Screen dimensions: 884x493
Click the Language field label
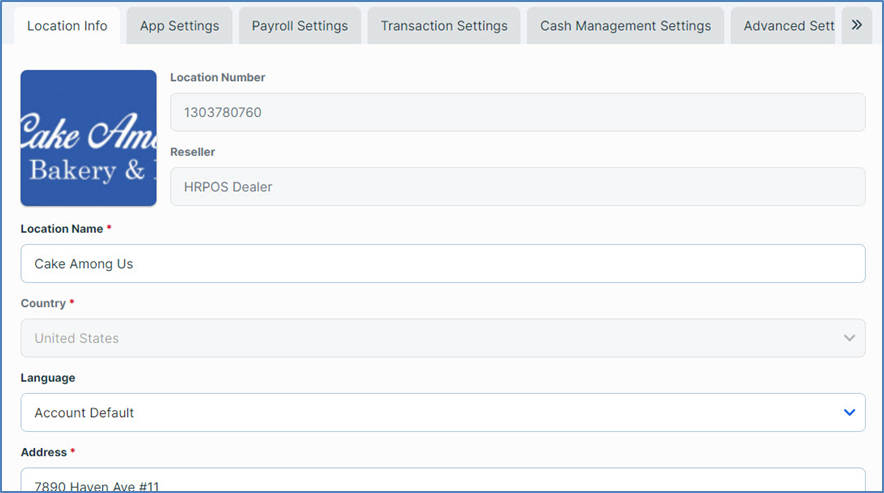click(48, 378)
